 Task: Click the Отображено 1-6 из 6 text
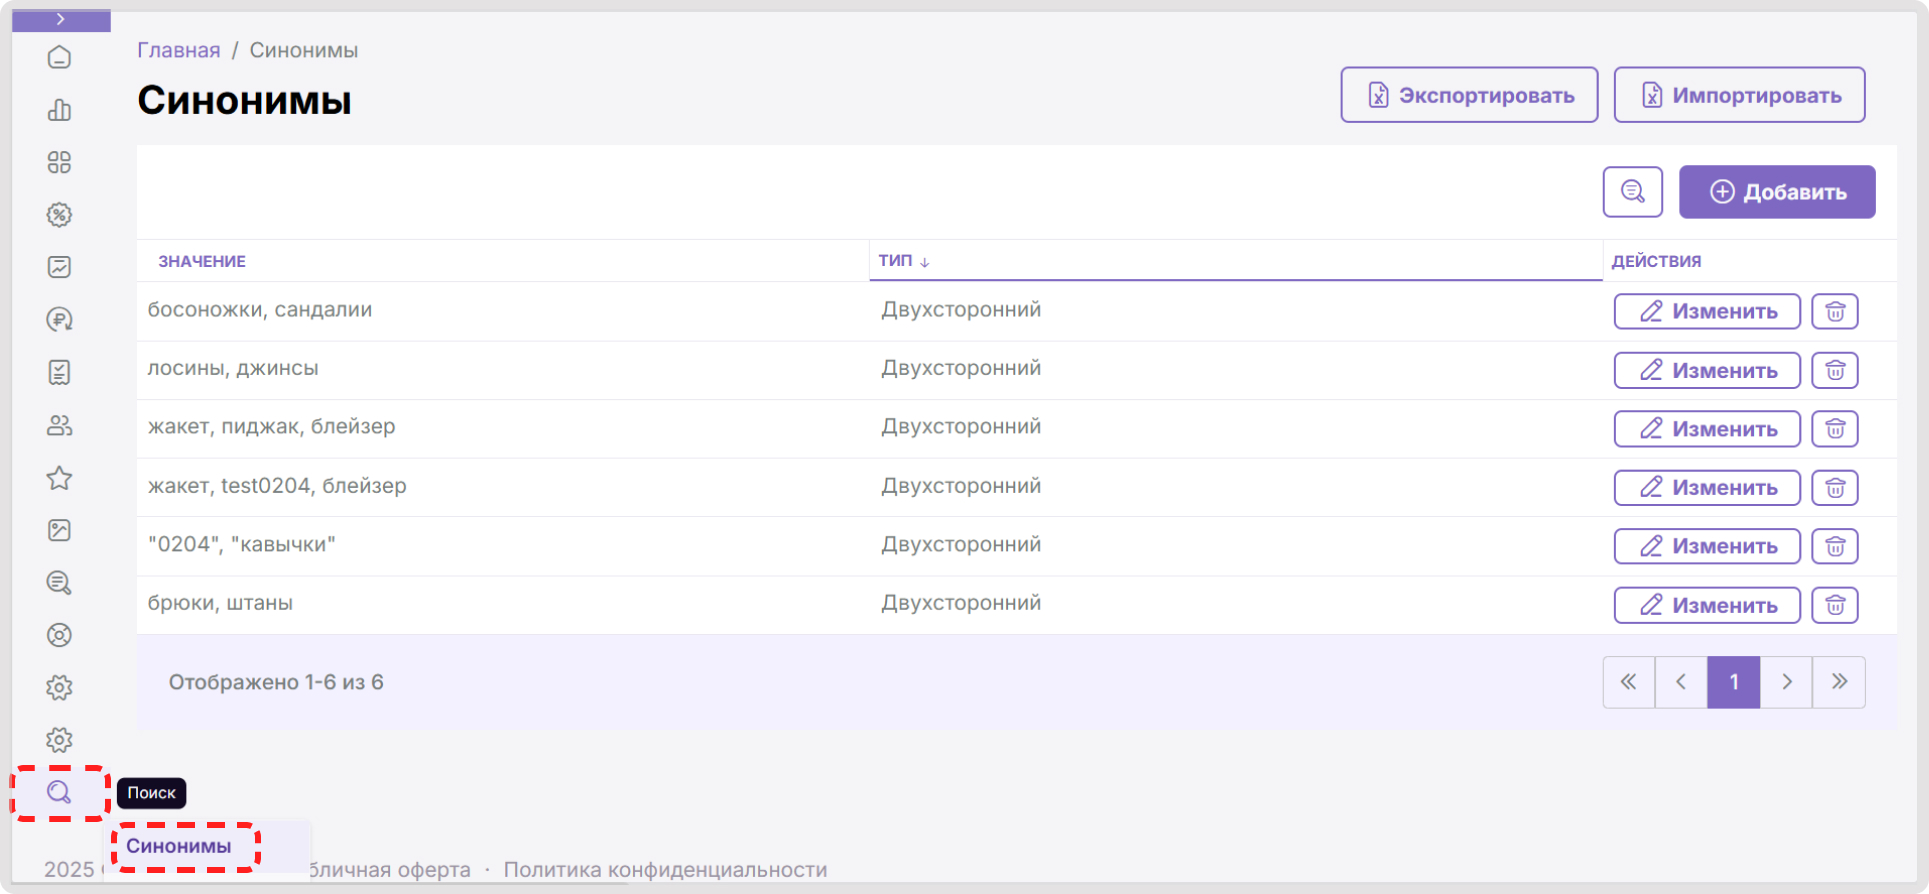pos(276,682)
